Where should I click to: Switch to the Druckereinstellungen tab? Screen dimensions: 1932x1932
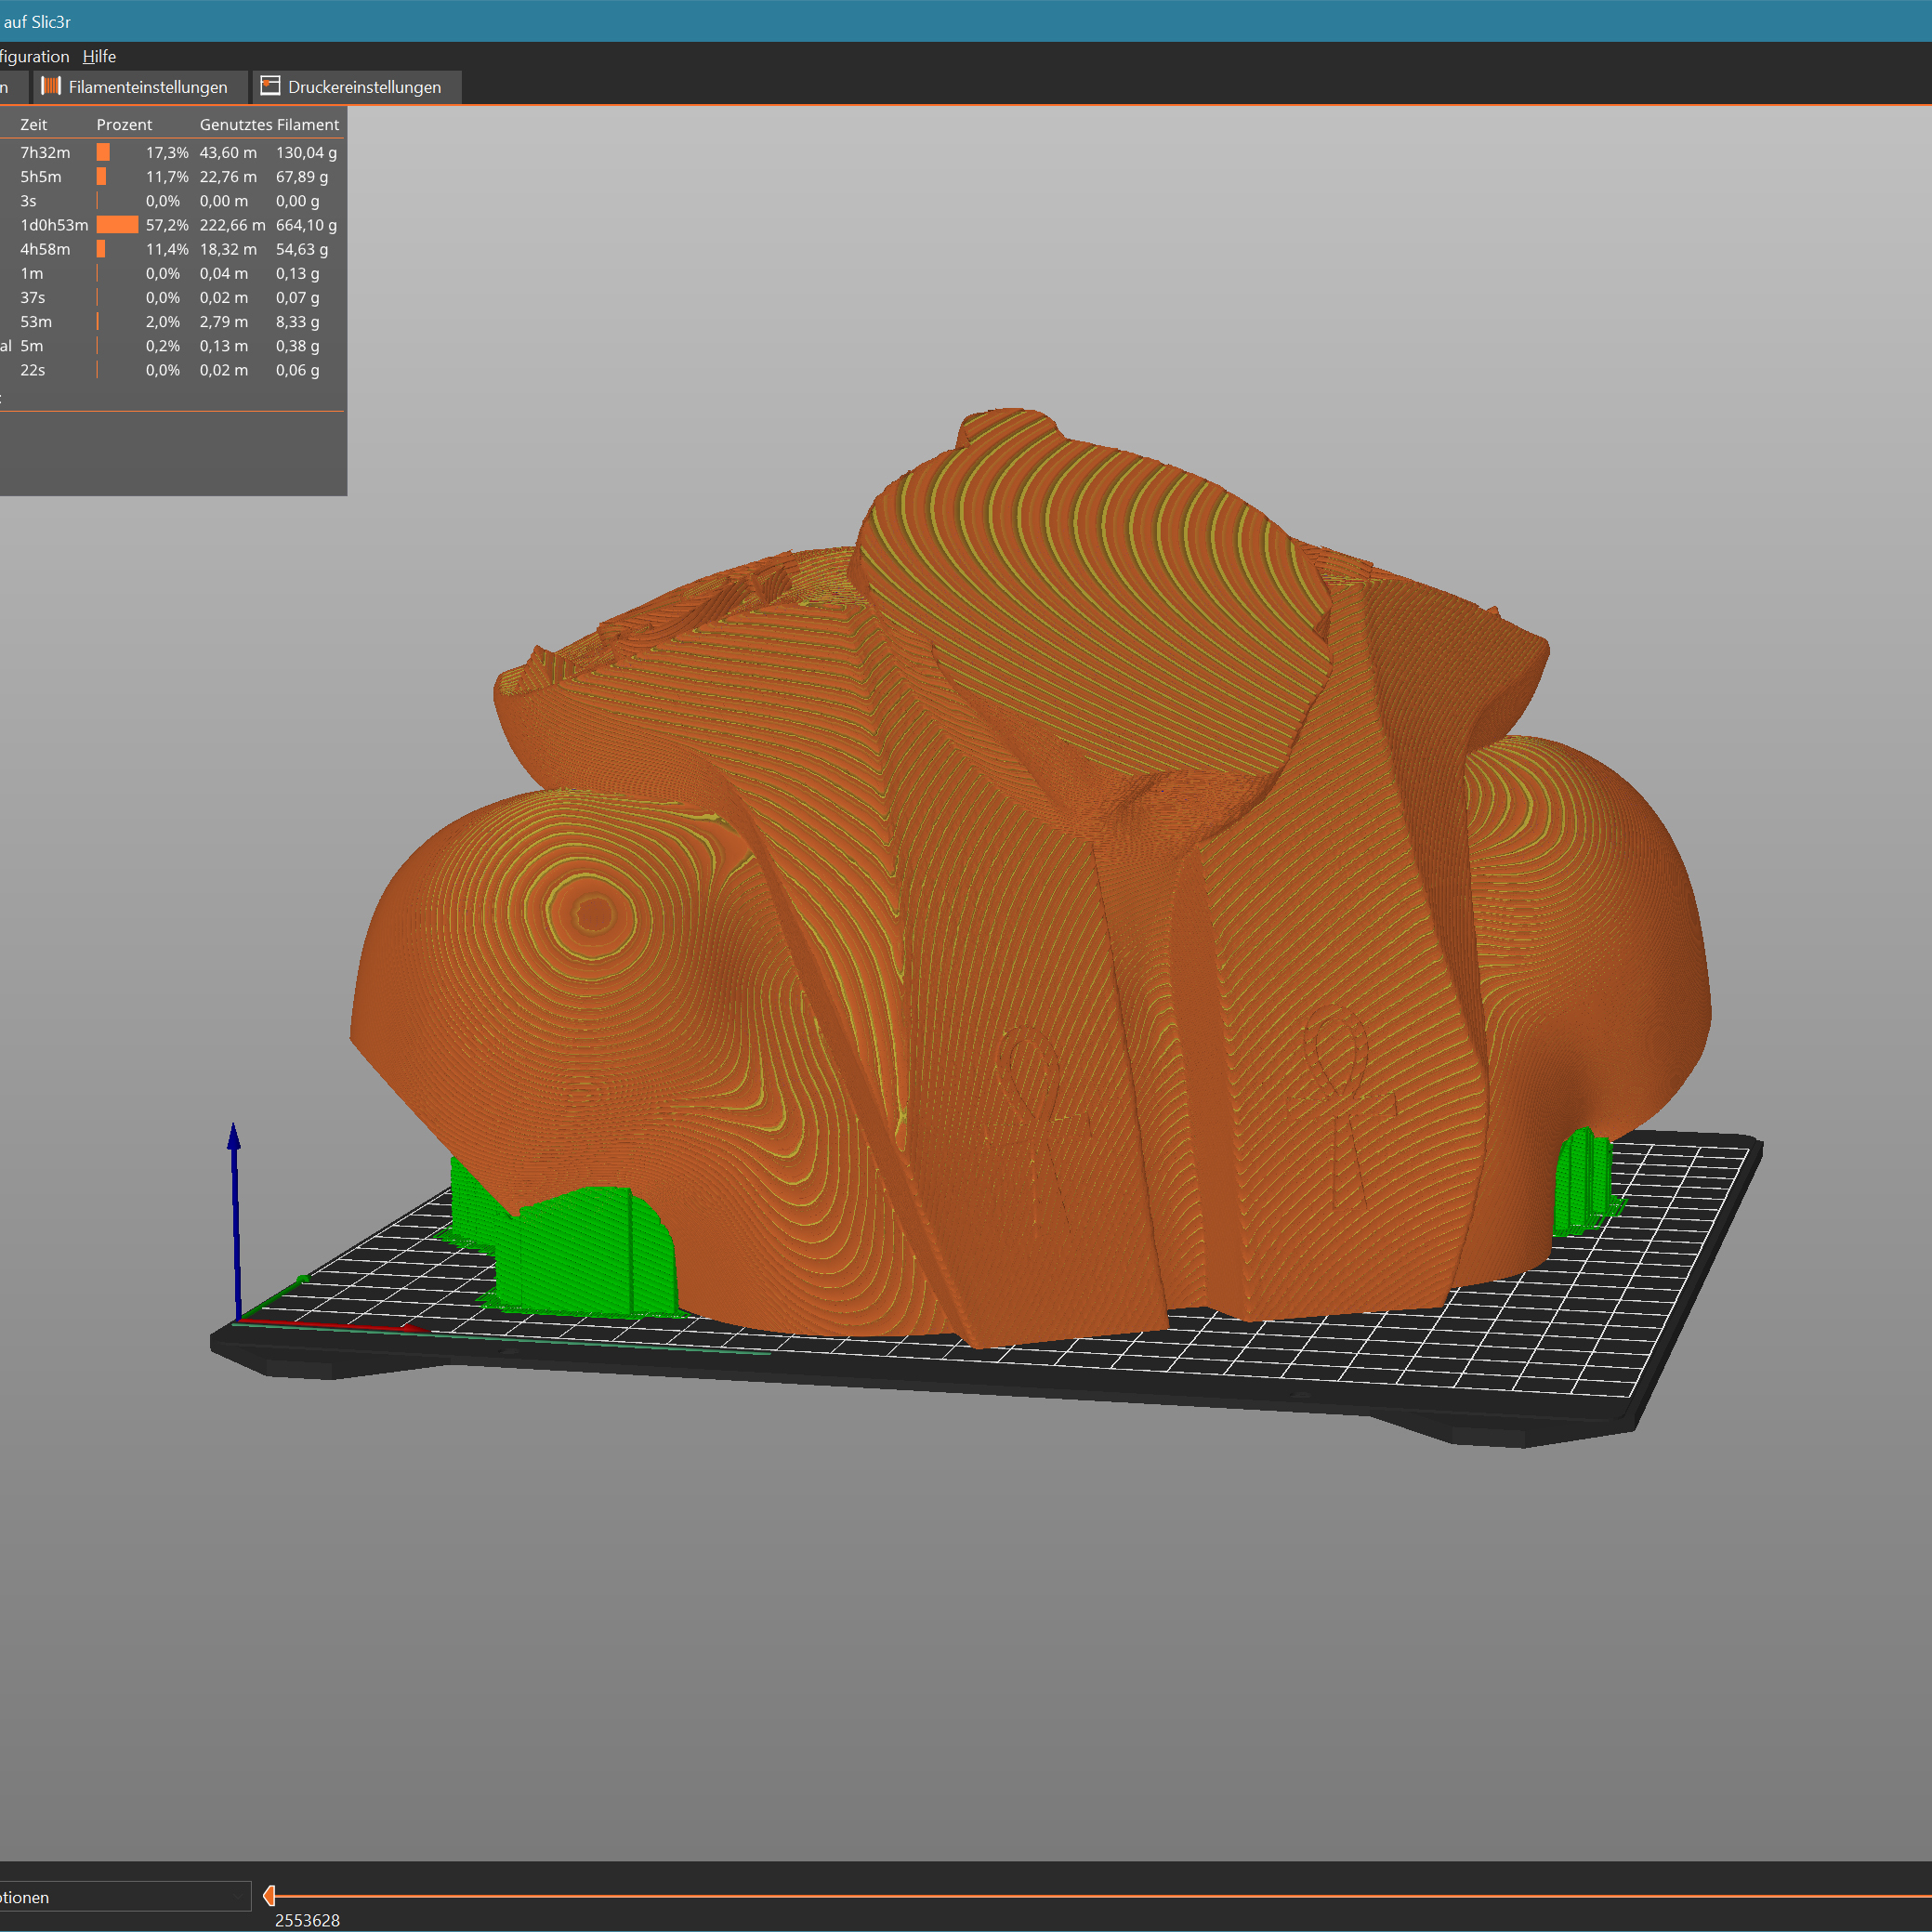tap(363, 87)
